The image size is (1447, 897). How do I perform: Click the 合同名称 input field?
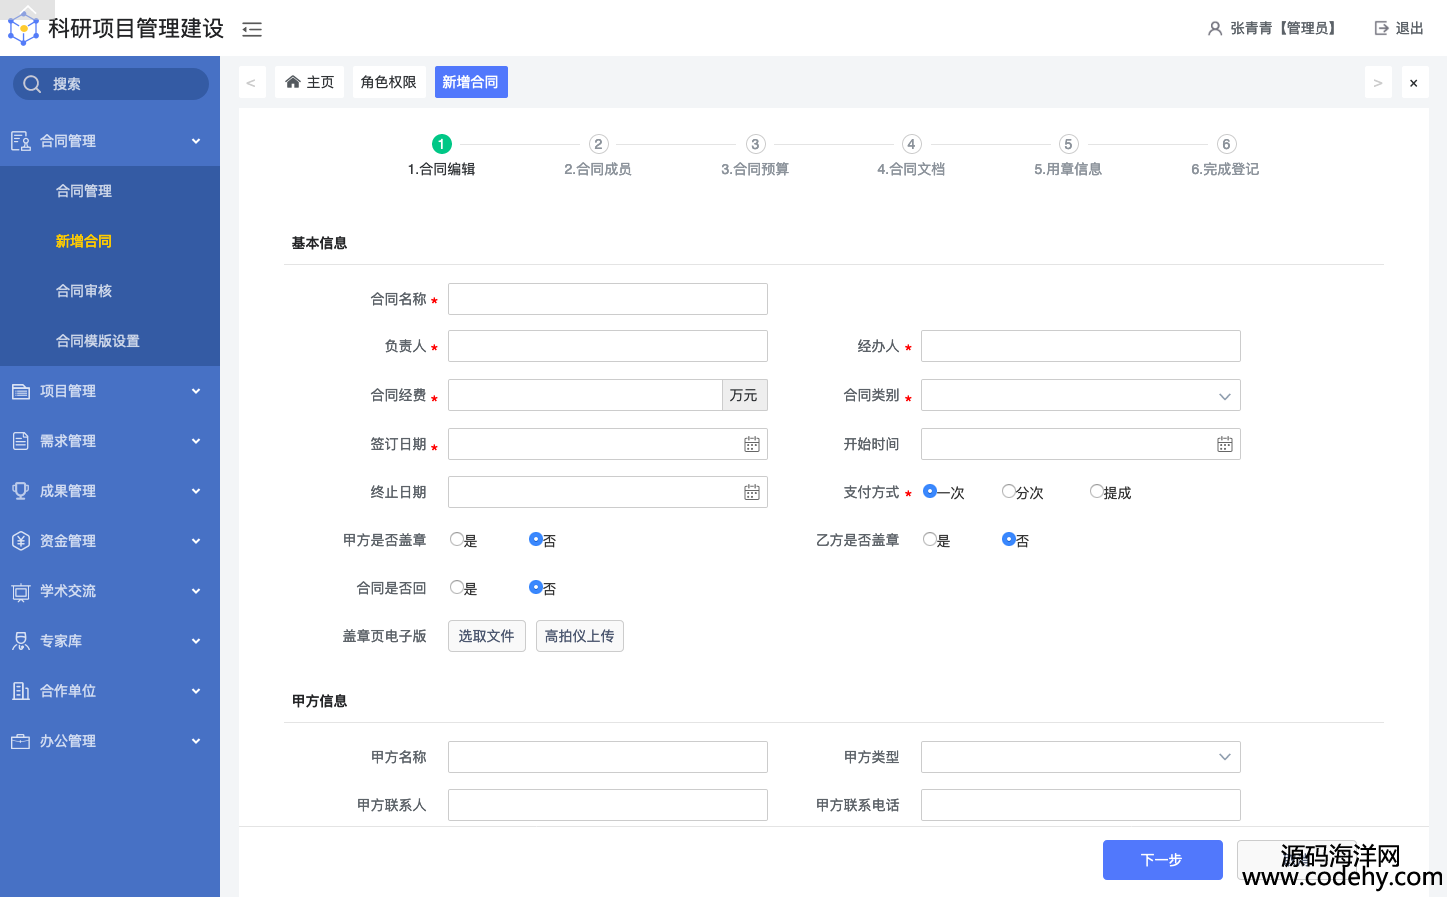608,299
